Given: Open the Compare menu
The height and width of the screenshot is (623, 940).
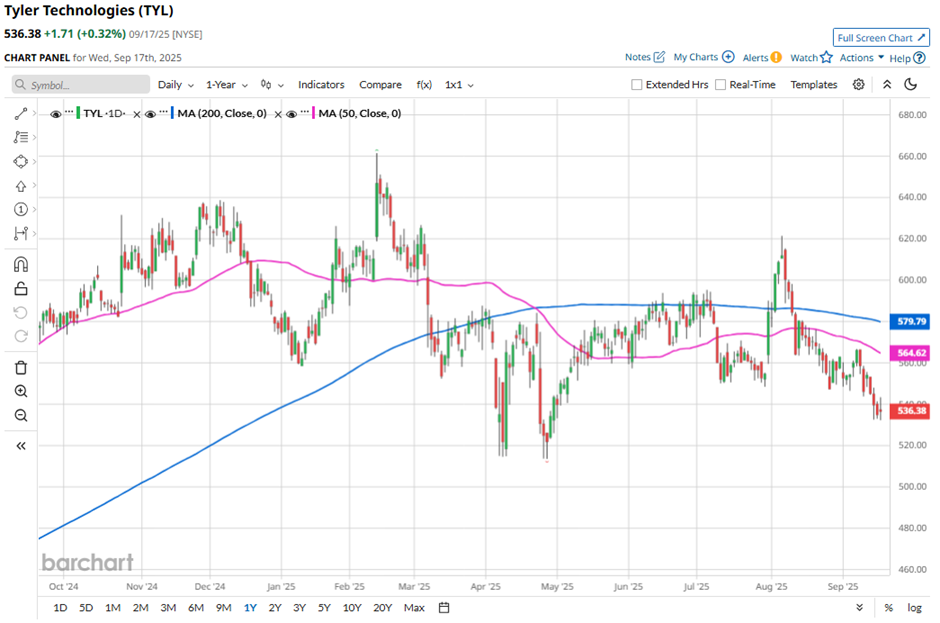Looking at the screenshot, I should point(380,85).
